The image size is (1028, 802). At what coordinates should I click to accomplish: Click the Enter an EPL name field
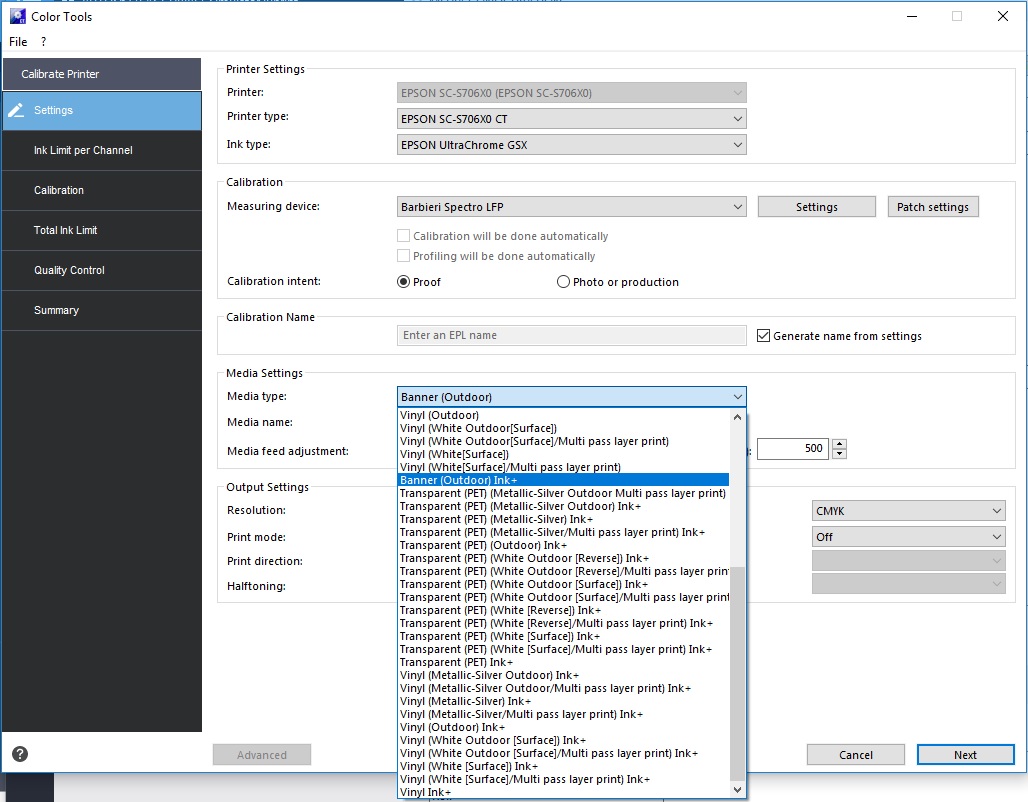pyautogui.click(x=571, y=335)
